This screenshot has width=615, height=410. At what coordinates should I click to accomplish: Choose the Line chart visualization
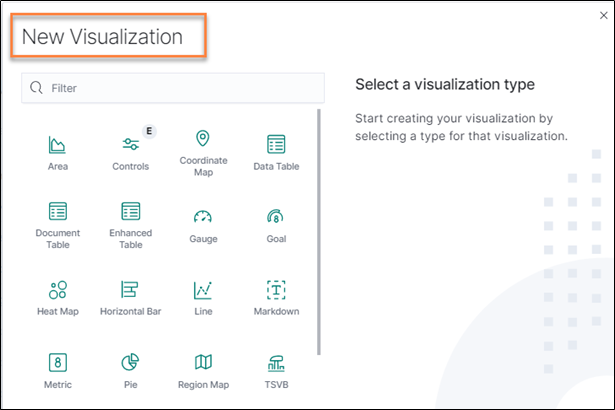(x=203, y=298)
